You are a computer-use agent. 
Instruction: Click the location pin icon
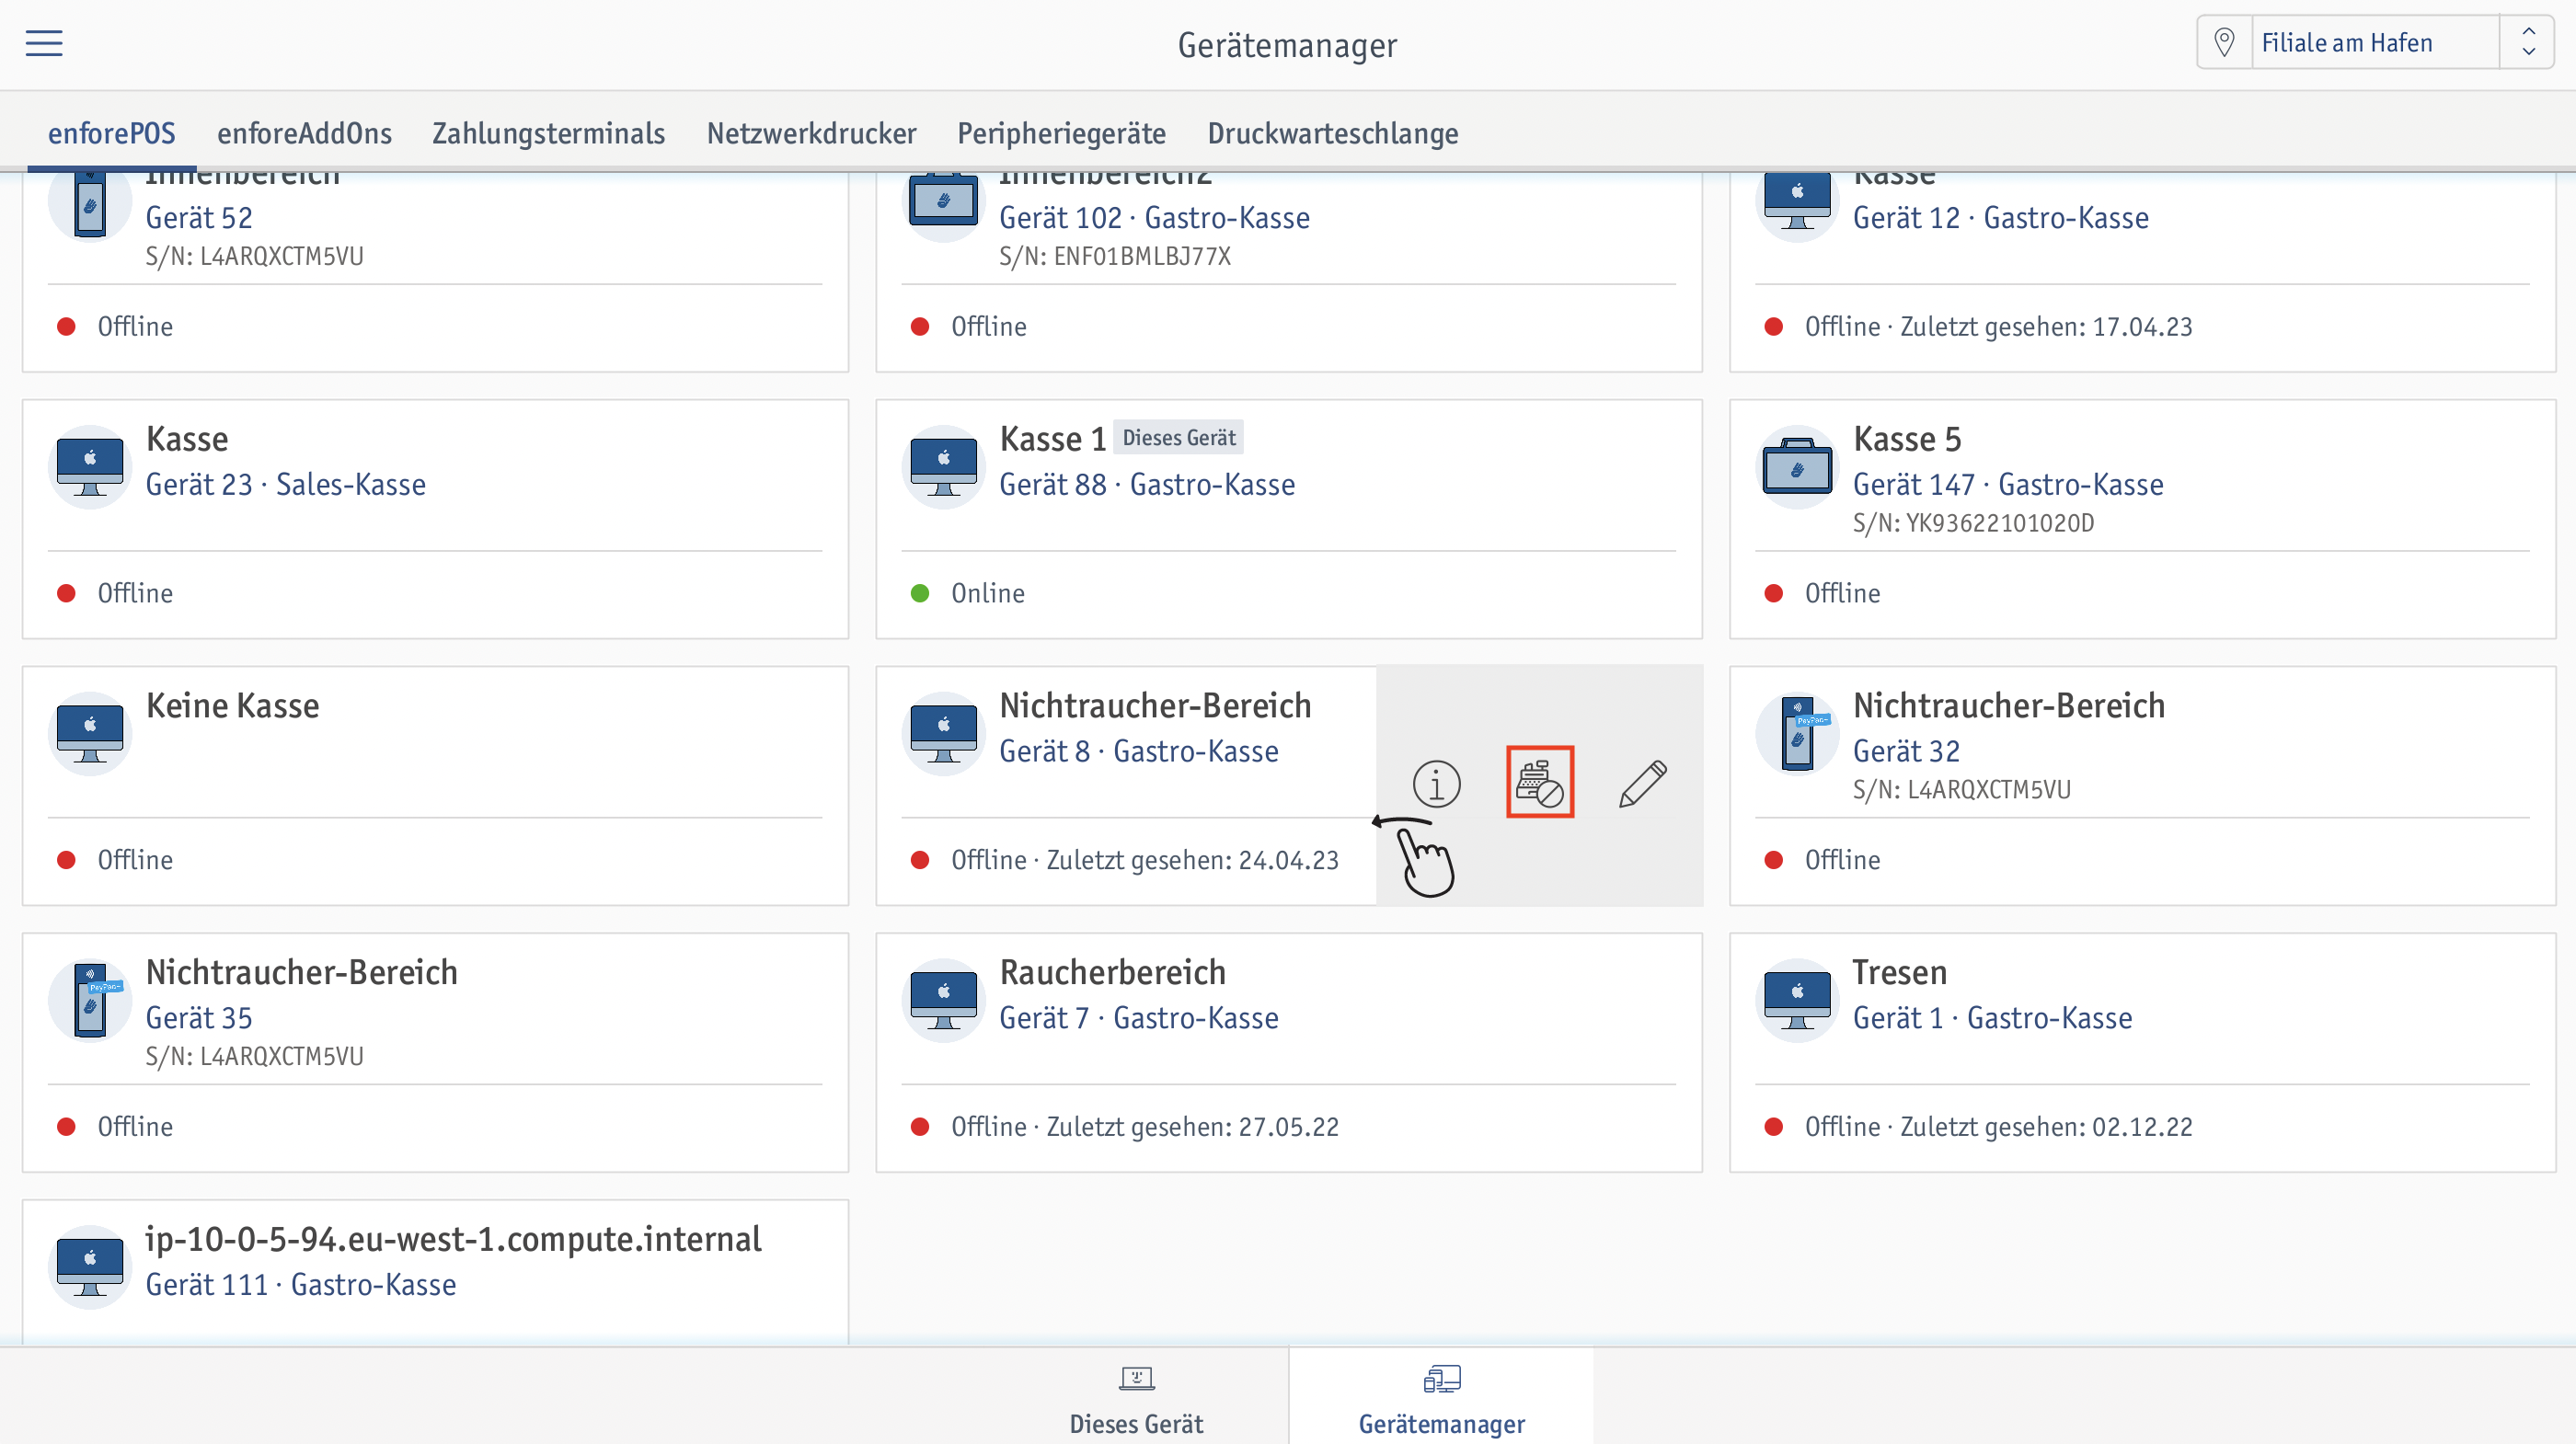(x=2224, y=43)
